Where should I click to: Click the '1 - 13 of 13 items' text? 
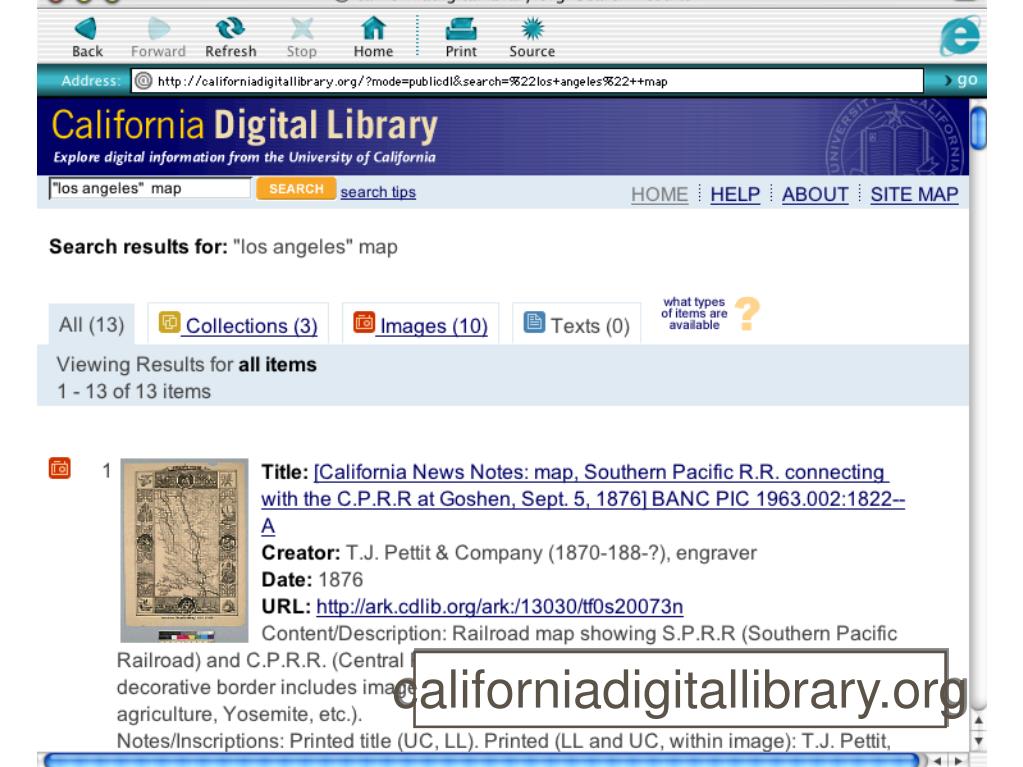(x=134, y=391)
